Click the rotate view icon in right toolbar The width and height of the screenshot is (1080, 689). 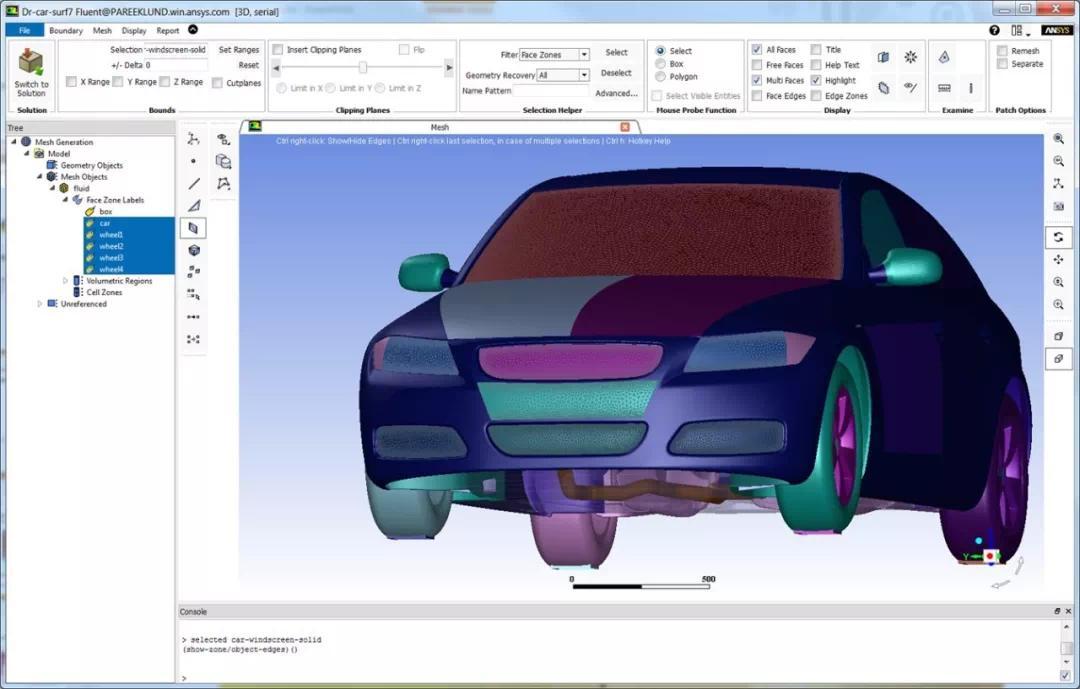point(1058,237)
